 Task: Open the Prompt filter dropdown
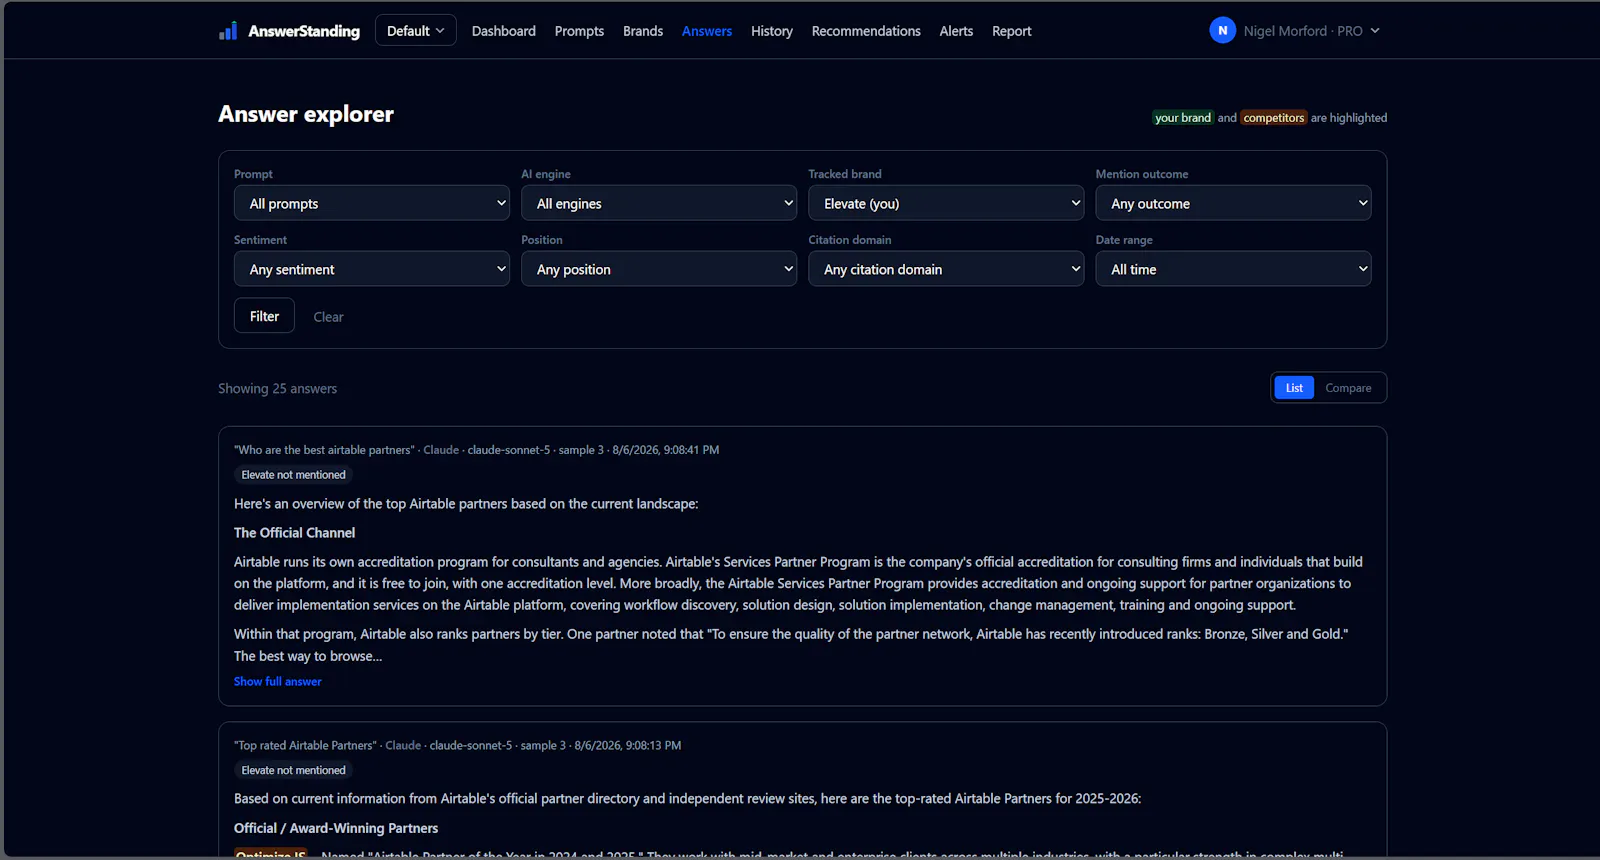[x=372, y=203]
